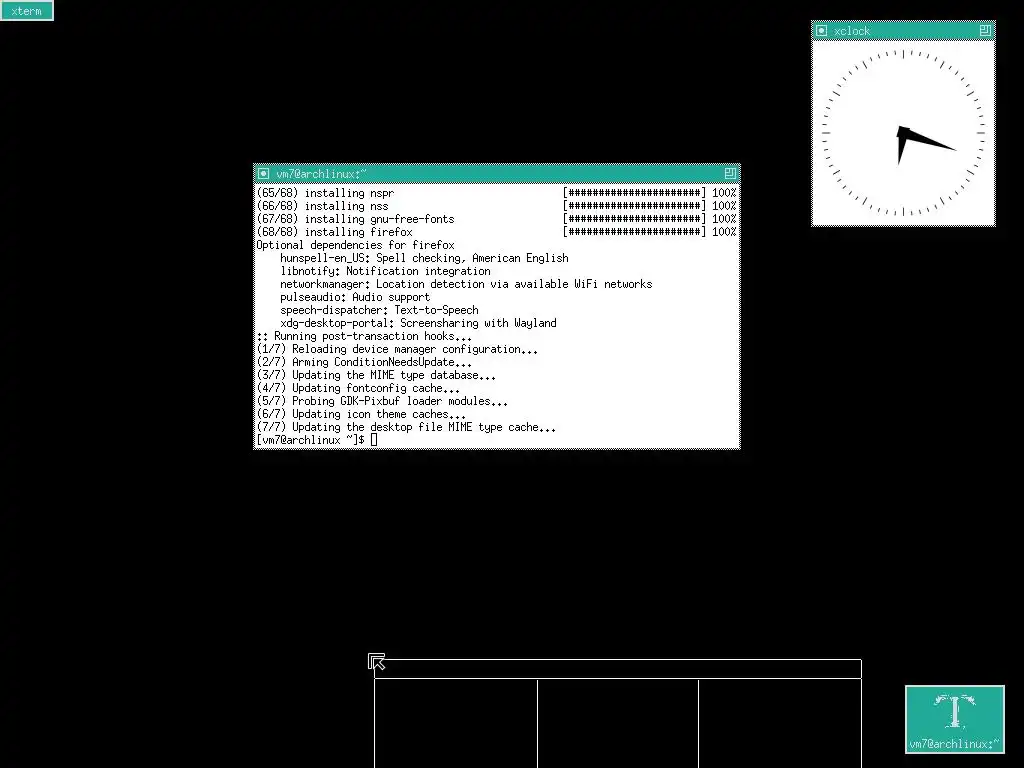Click '(5/7) Probing GDK-Pixbuf loader modules' line
Screen dimensions: 1024x768
point(382,402)
